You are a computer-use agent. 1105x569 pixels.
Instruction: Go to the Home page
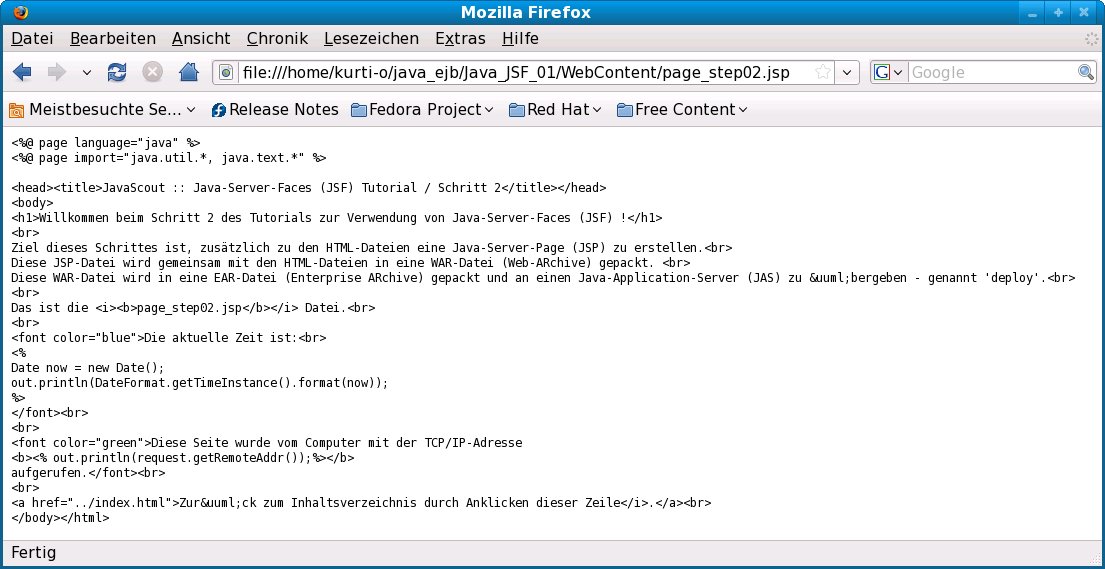[x=188, y=72]
